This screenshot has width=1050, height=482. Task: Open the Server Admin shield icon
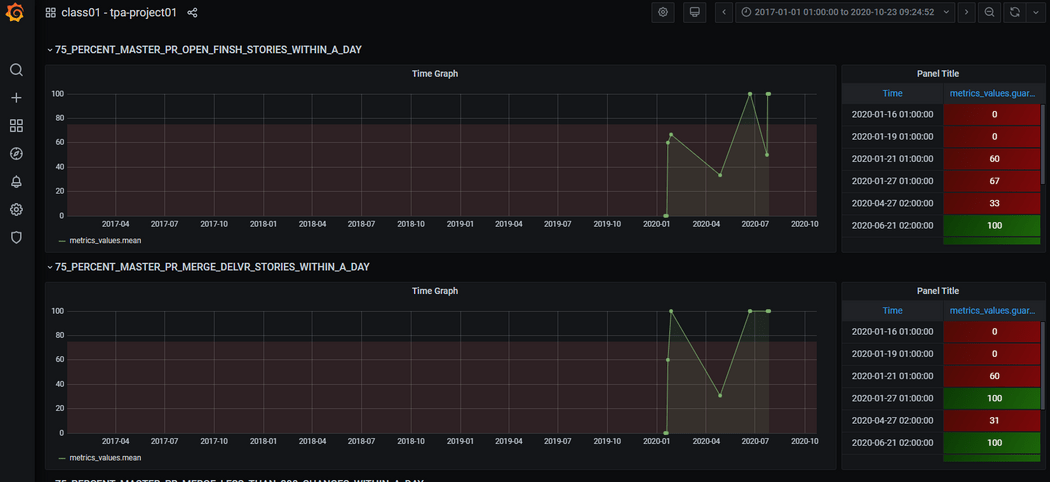pyautogui.click(x=16, y=238)
